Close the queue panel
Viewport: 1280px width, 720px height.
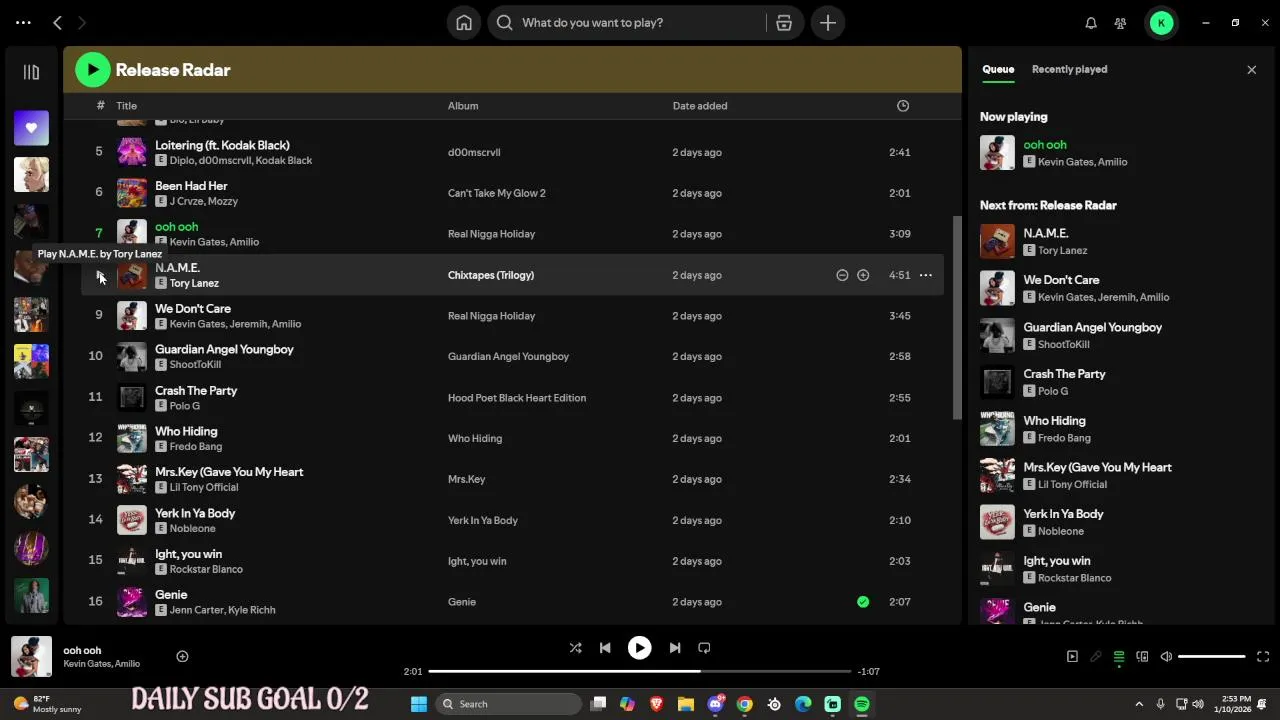[1251, 70]
